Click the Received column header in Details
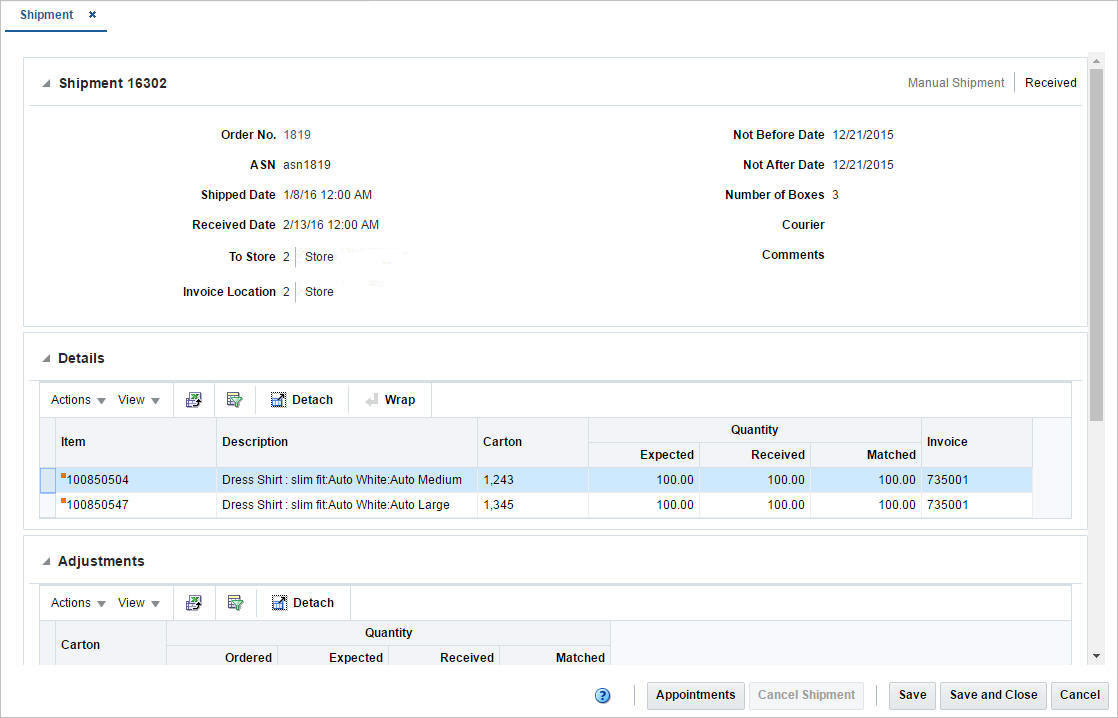The height and width of the screenshot is (718, 1118). point(755,455)
